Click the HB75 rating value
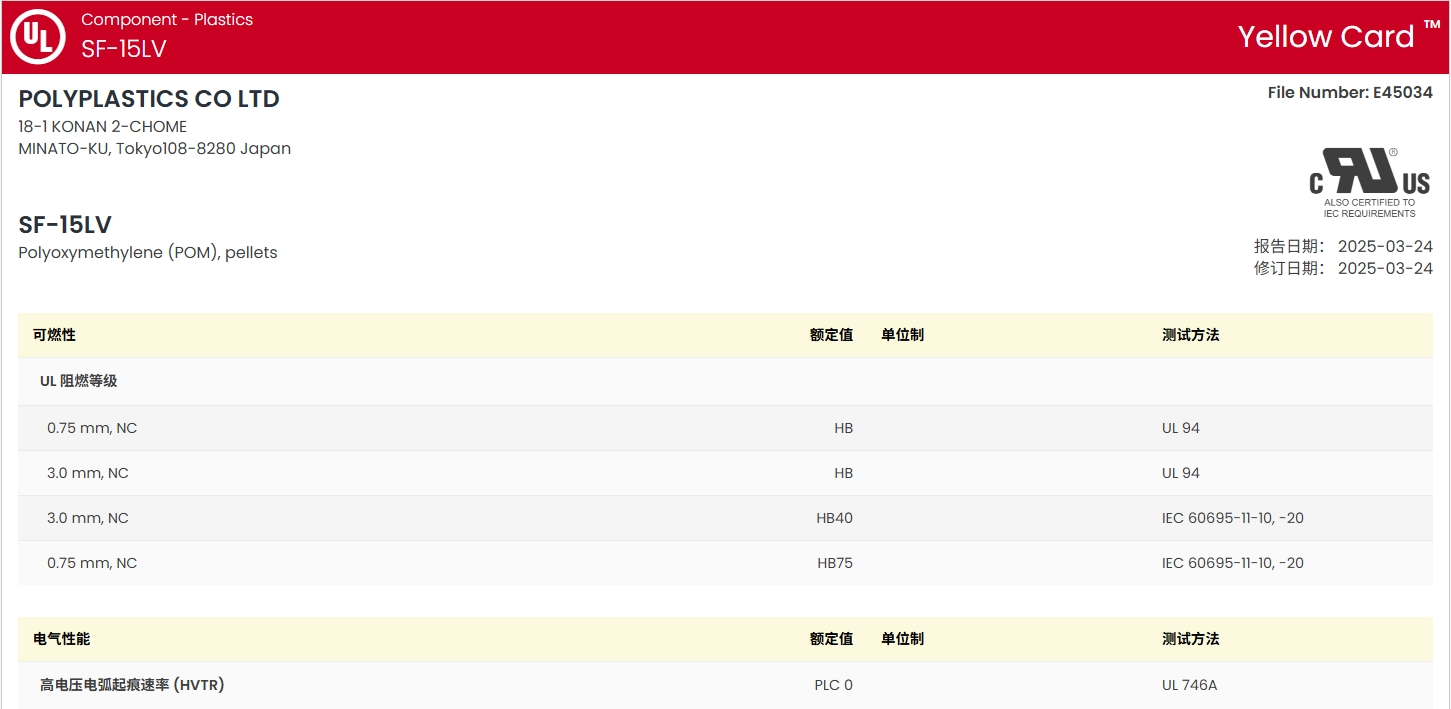This screenshot has width=1451, height=709. tap(835, 563)
